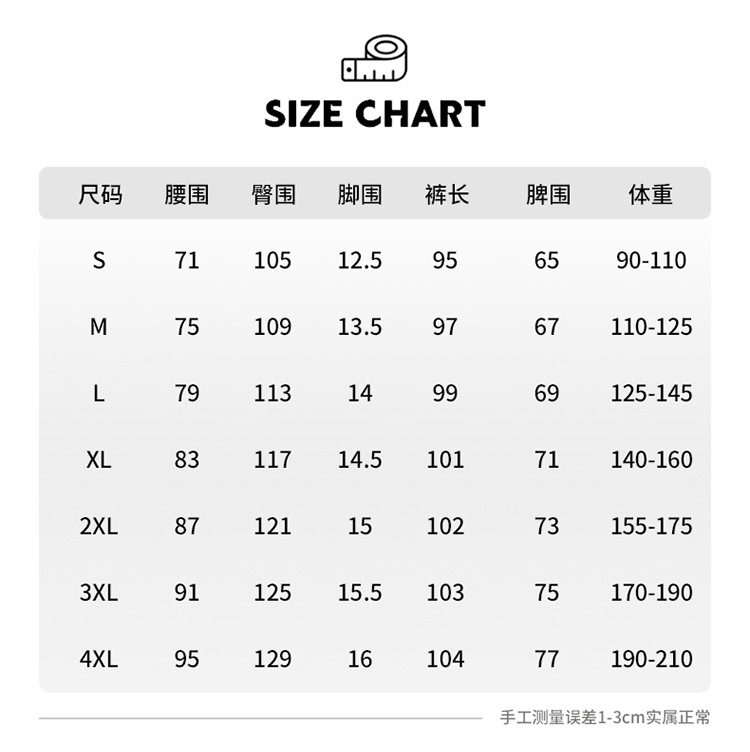Click the measuring tape icon

(x=375, y=60)
